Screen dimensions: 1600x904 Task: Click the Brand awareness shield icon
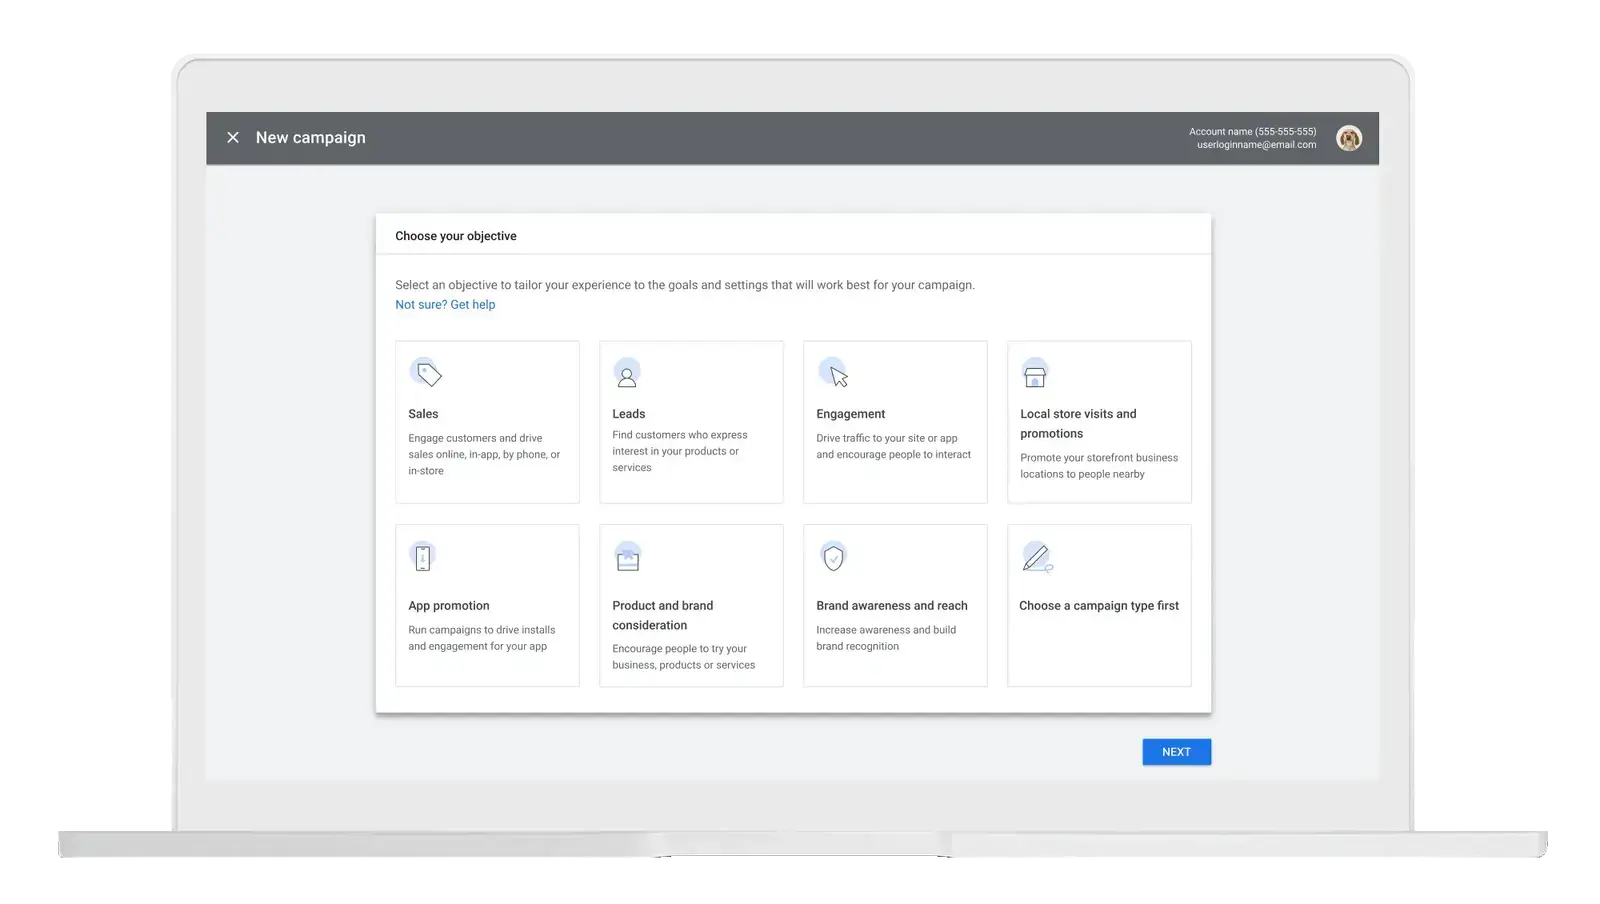tap(833, 557)
